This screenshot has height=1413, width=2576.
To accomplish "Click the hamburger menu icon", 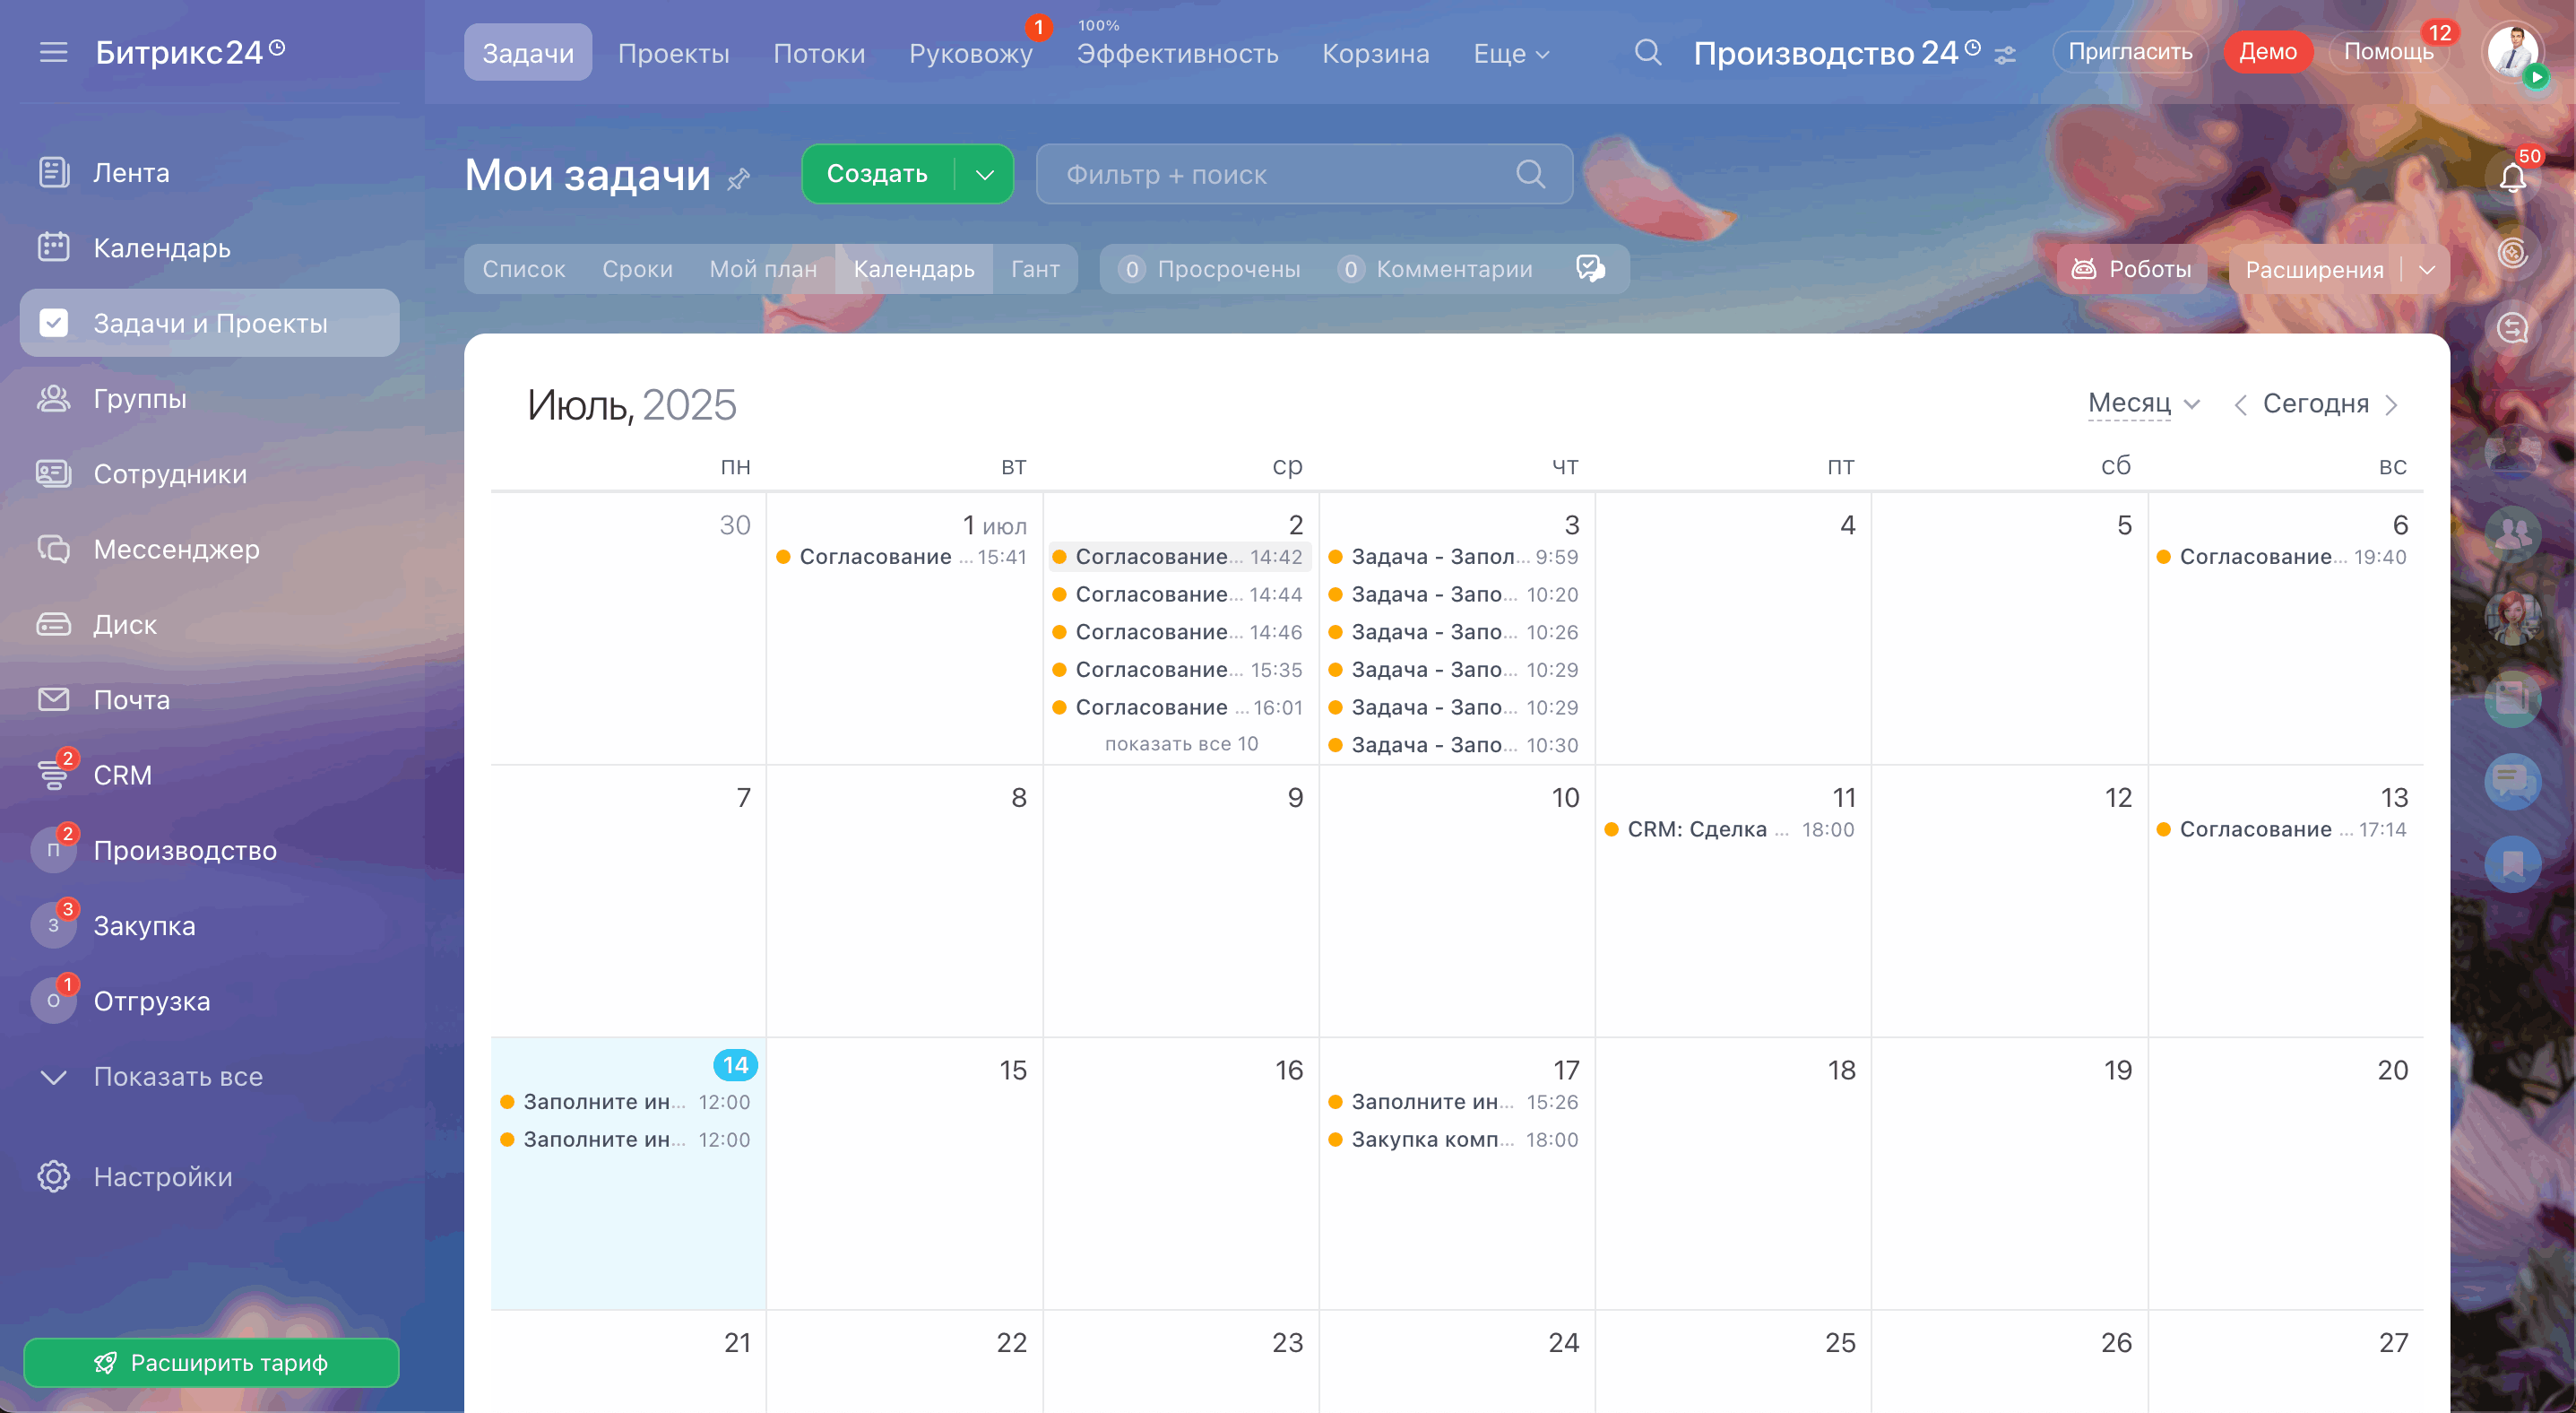I will [53, 52].
